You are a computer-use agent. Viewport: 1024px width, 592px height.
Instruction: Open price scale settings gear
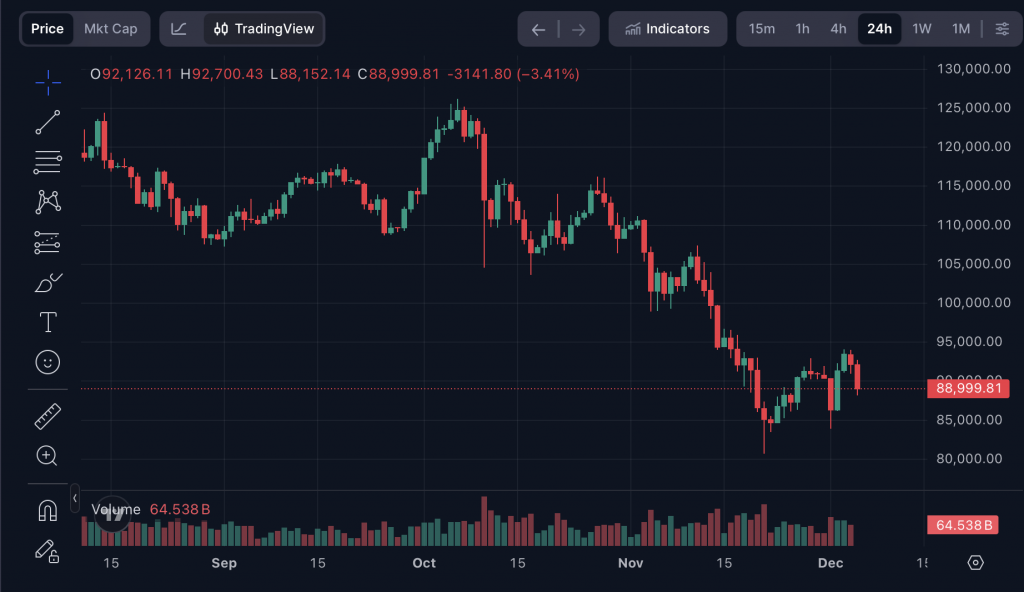[x=976, y=562]
